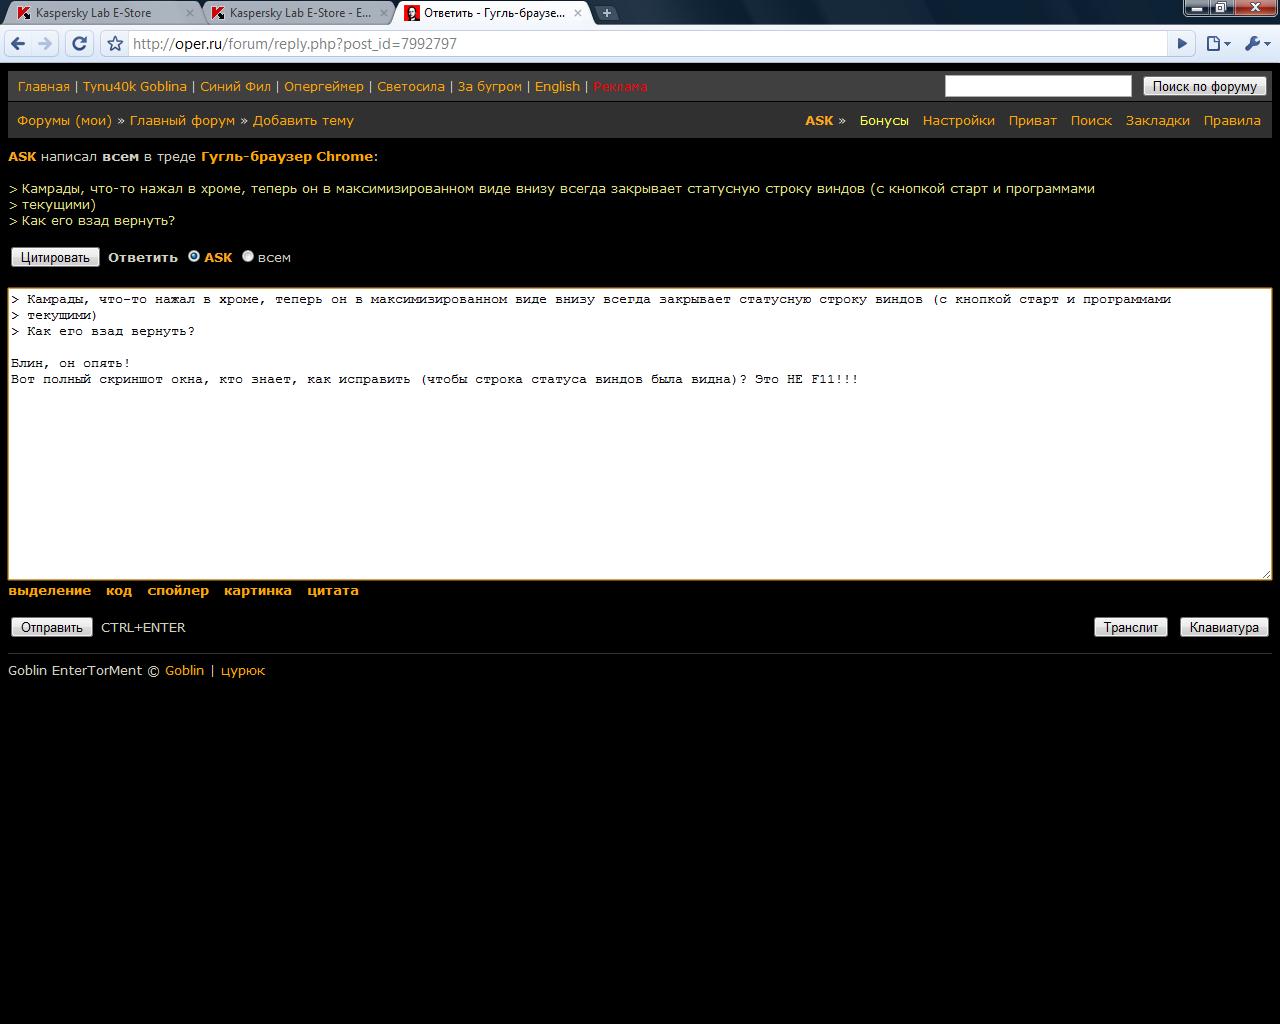The width and height of the screenshot is (1280, 1024).
Task: Switch to English version link
Action: [x=557, y=86]
